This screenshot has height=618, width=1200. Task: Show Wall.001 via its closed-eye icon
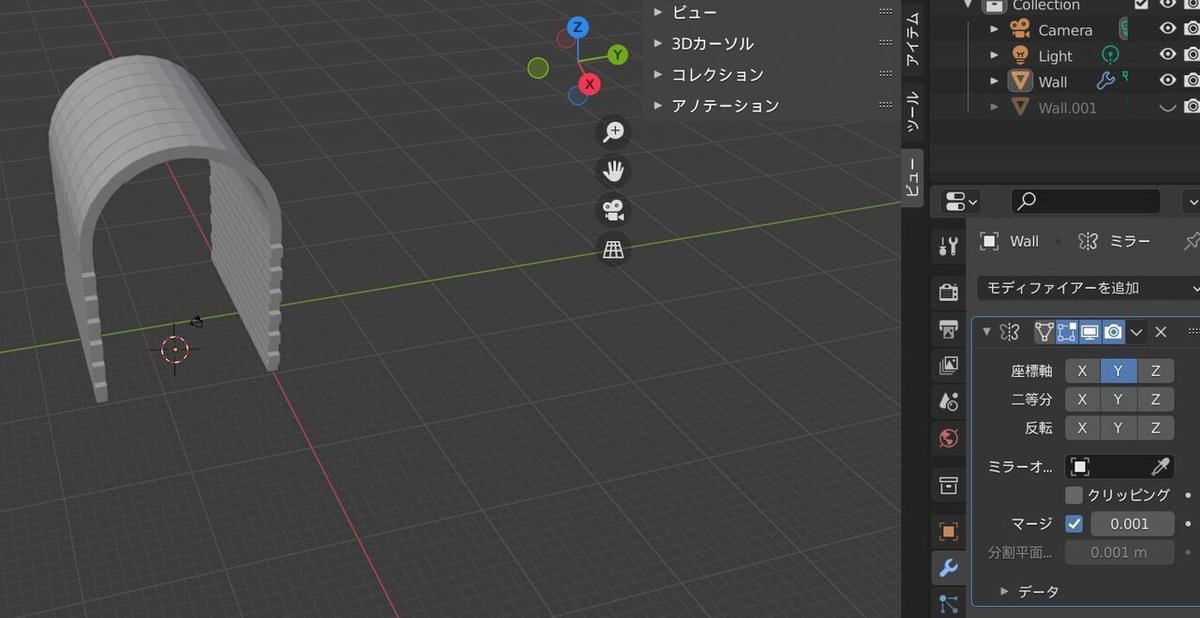point(1167,106)
